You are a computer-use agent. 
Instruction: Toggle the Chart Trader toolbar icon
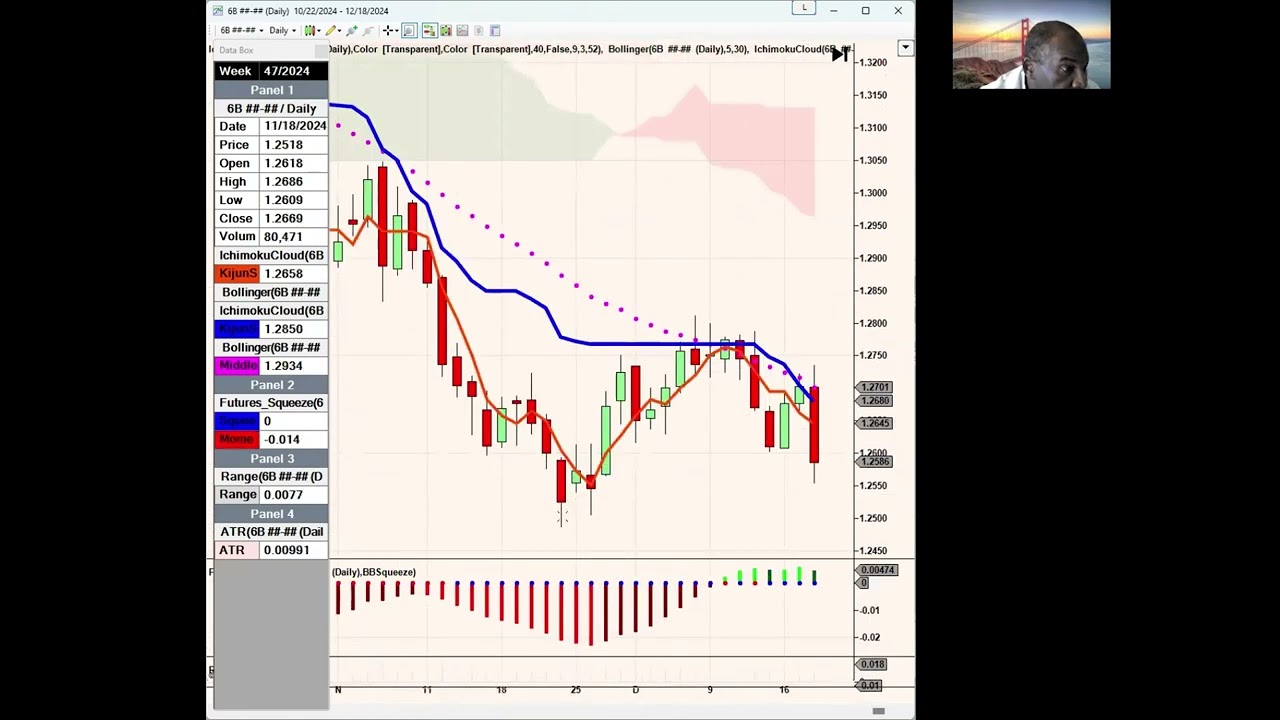446,30
